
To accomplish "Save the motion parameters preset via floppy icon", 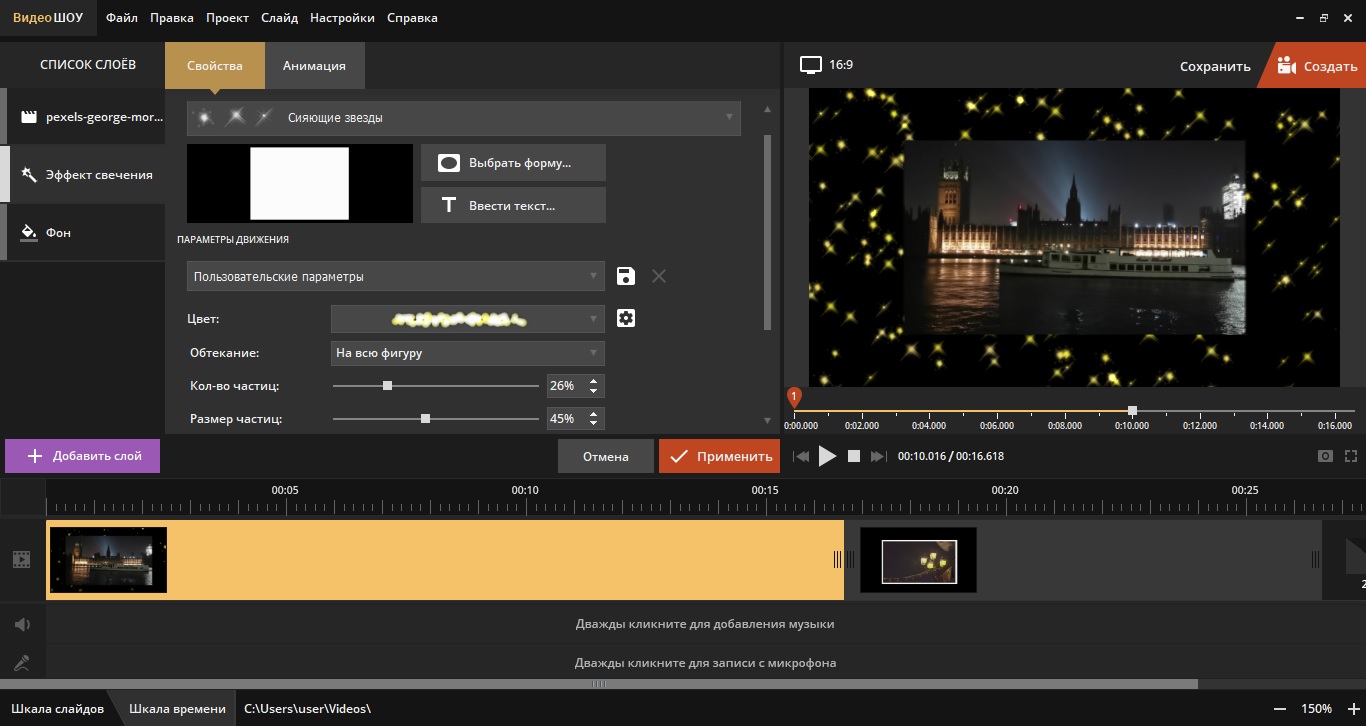I will (x=626, y=276).
